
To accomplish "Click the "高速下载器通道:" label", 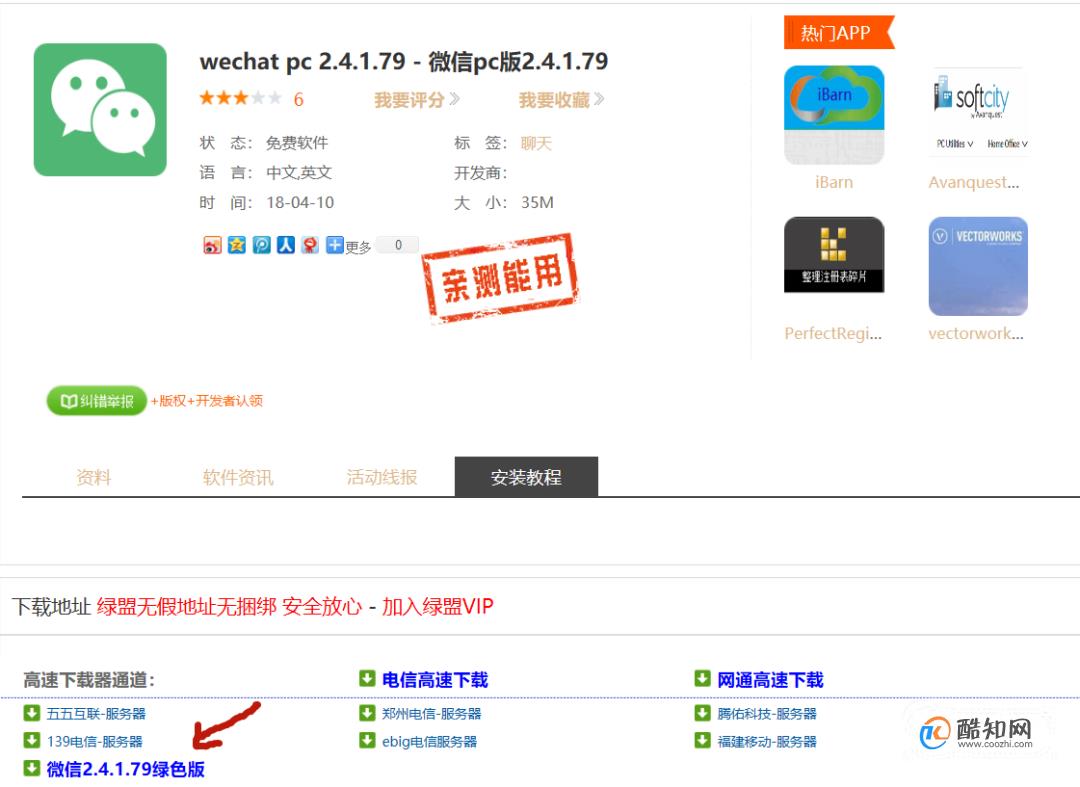I will tap(90, 680).
